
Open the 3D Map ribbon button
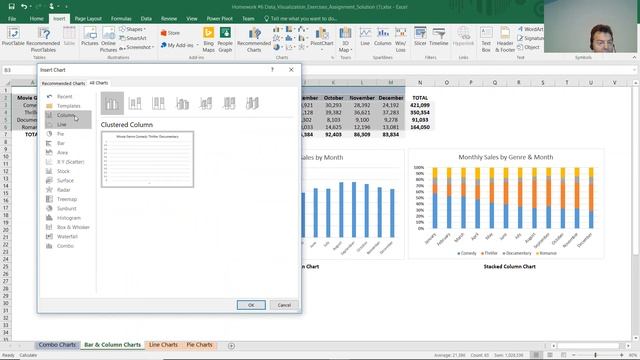(x=345, y=39)
